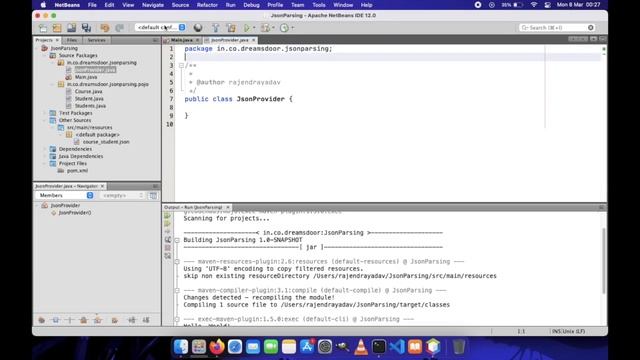Select Other Sources in project tree
The width and height of the screenshot is (640, 360).
[75, 120]
